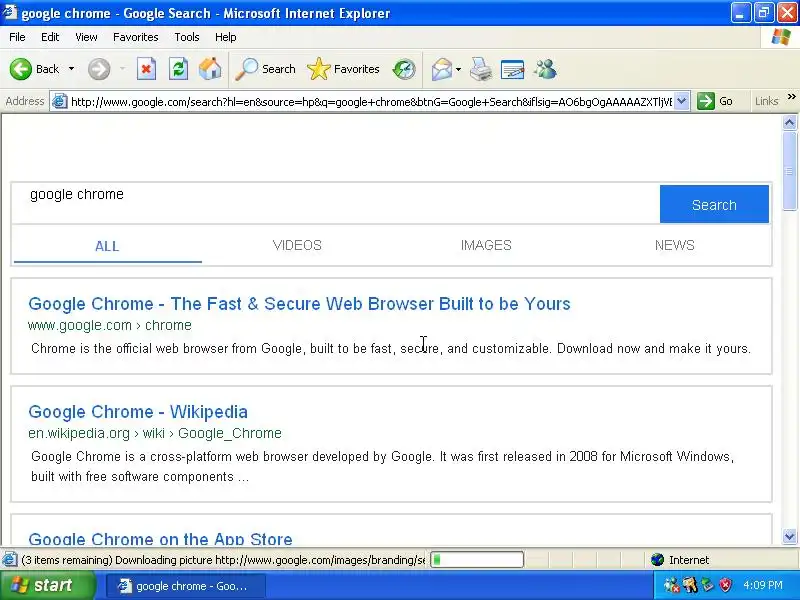Expand the Address bar dropdown arrow
The image size is (800, 600).
(x=682, y=101)
